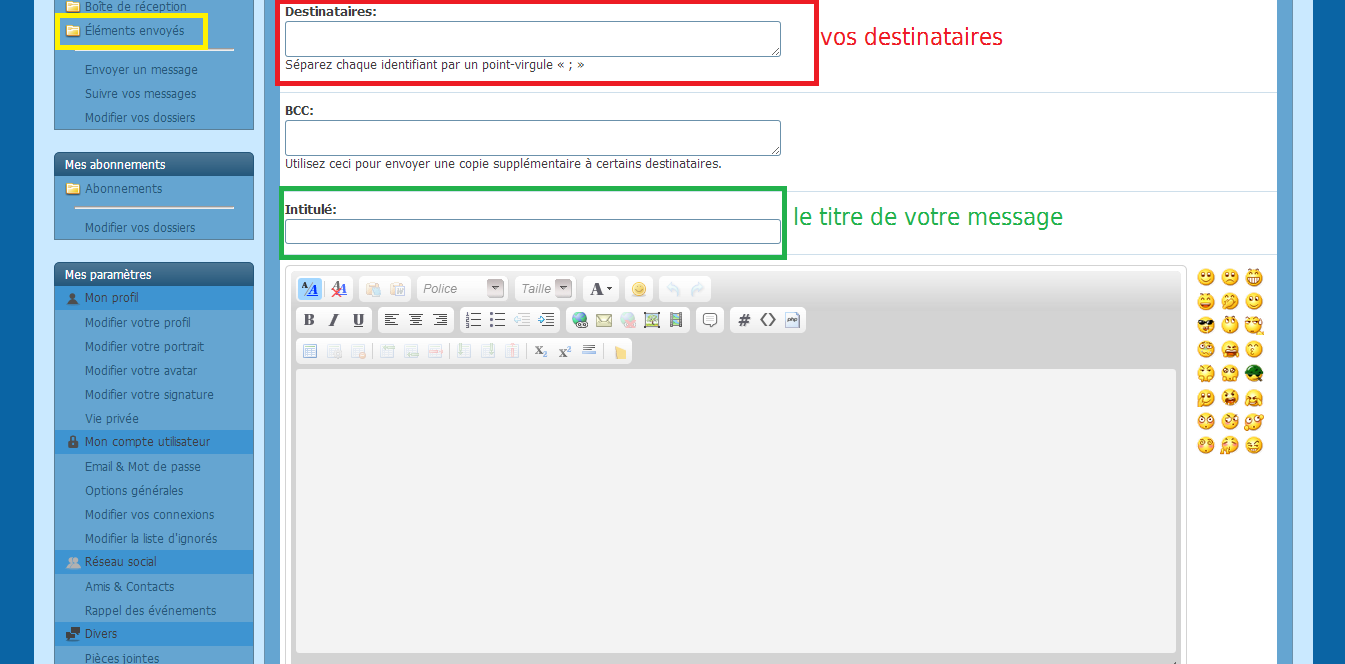This screenshot has width=1345, height=664.
Task: Apply italic formatting
Action: tap(334, 320)
